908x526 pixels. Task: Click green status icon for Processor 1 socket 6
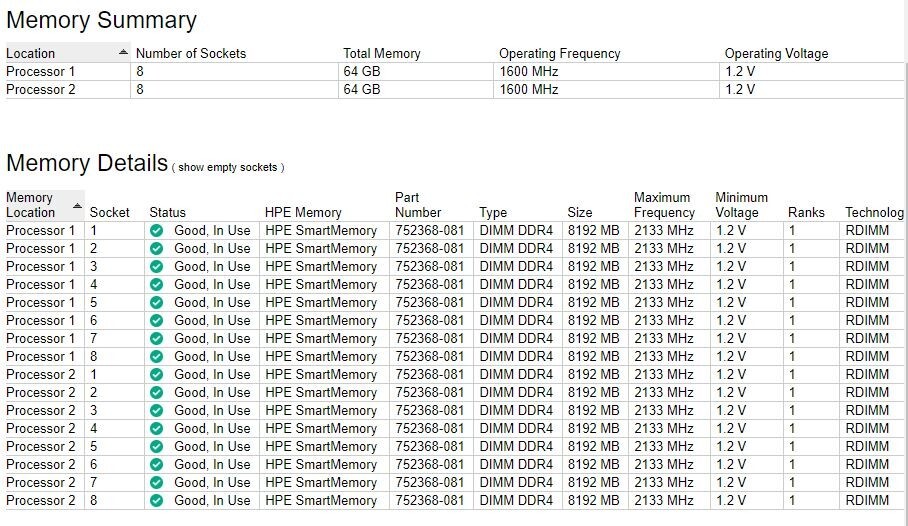[156, 320]
